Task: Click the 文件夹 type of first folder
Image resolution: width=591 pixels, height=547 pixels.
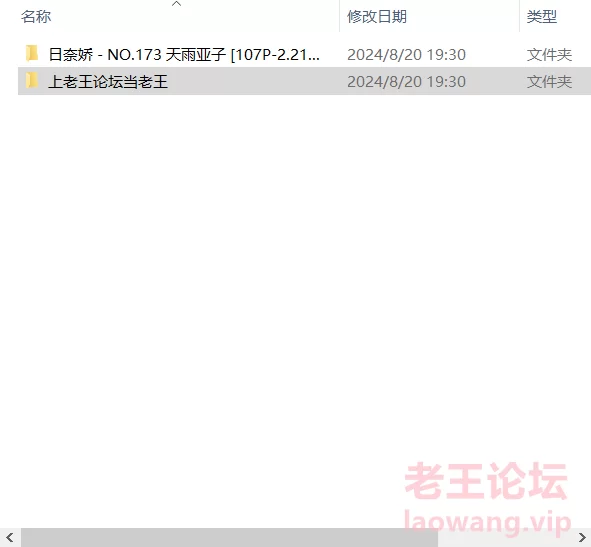Action: tap(549, 55)
